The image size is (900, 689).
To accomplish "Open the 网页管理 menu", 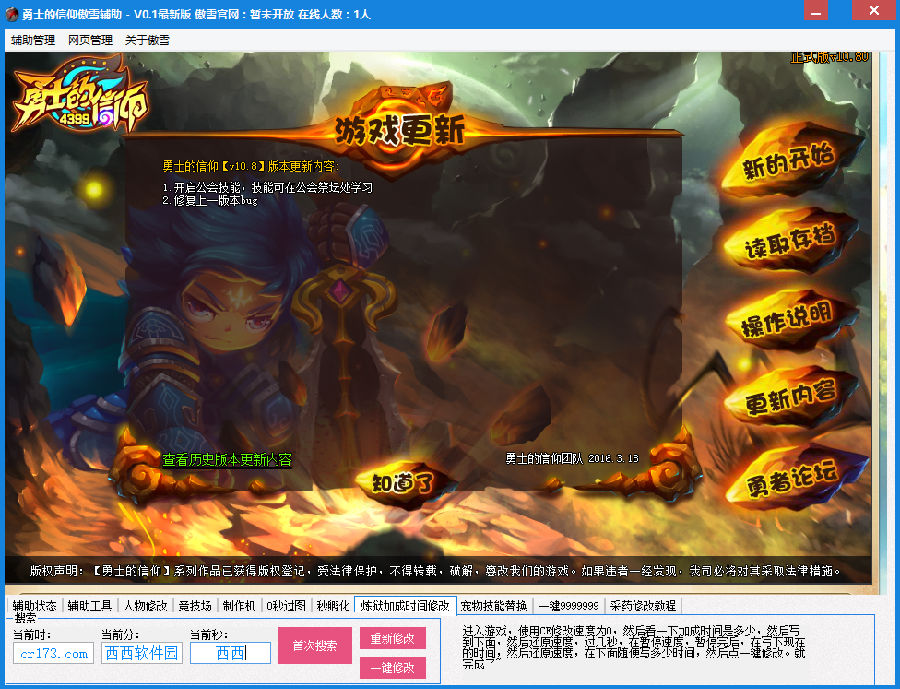I will pyautogui.click(x=90, y=40).
